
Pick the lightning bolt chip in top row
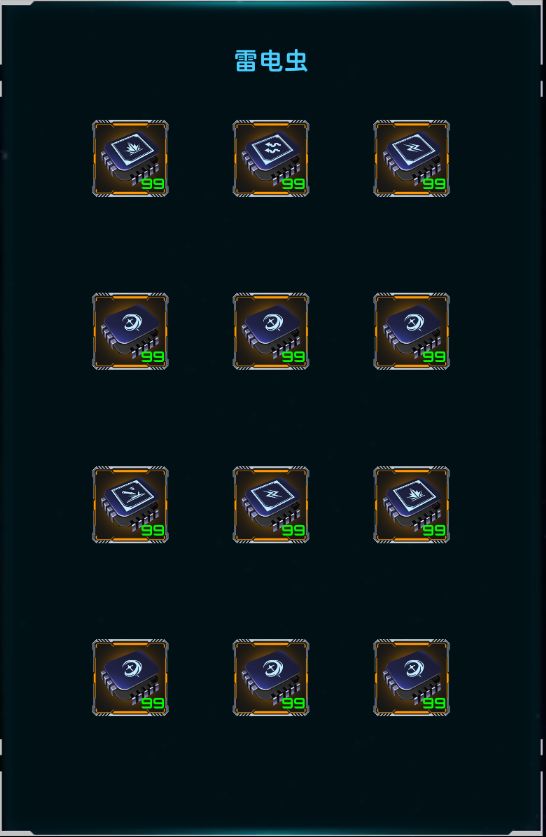(x=412, y=159)
